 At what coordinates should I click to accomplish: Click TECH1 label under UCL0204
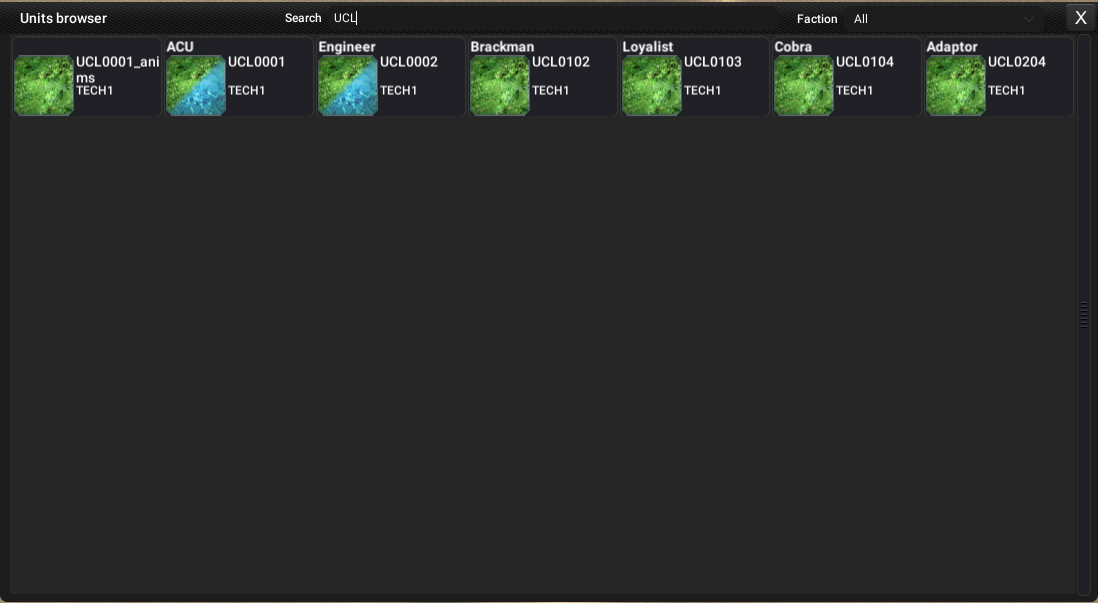[x=1006, y=90]
